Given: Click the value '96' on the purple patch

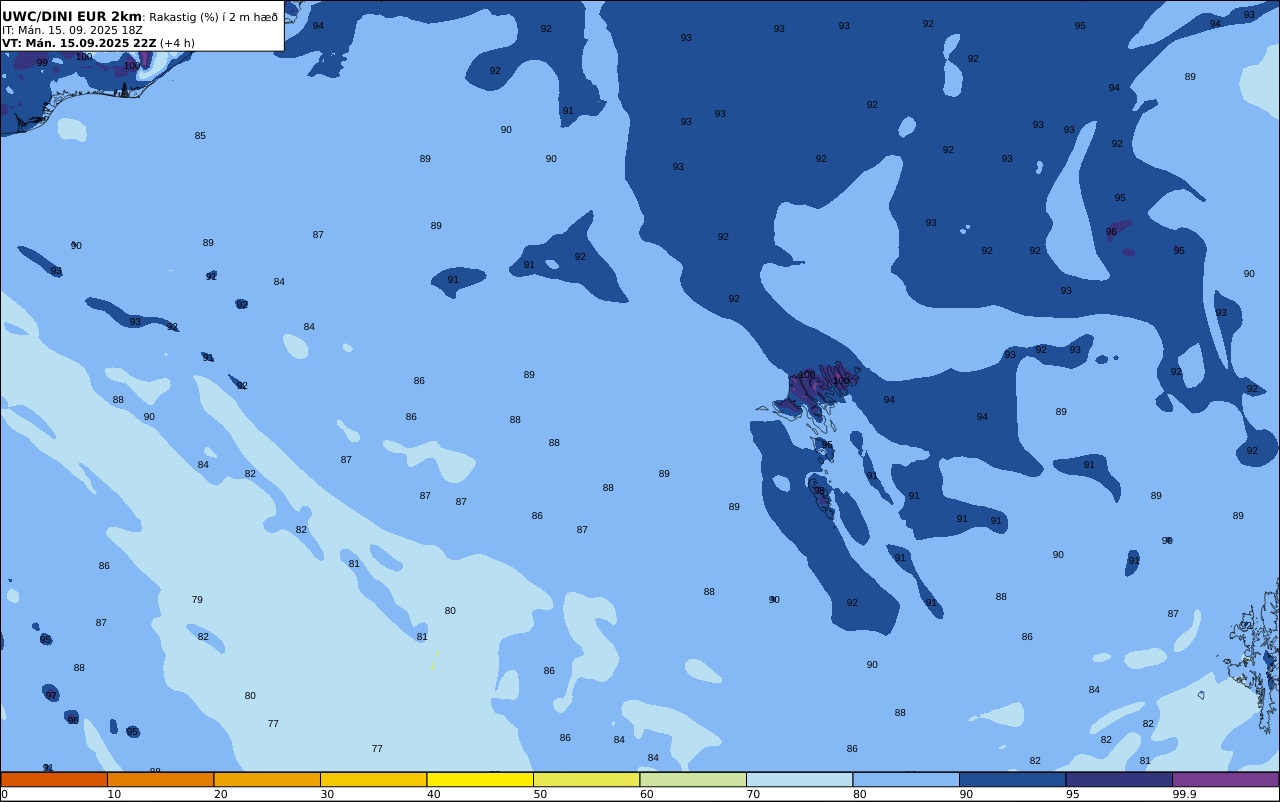Looking at the screenshot, I should (1111, 232).
